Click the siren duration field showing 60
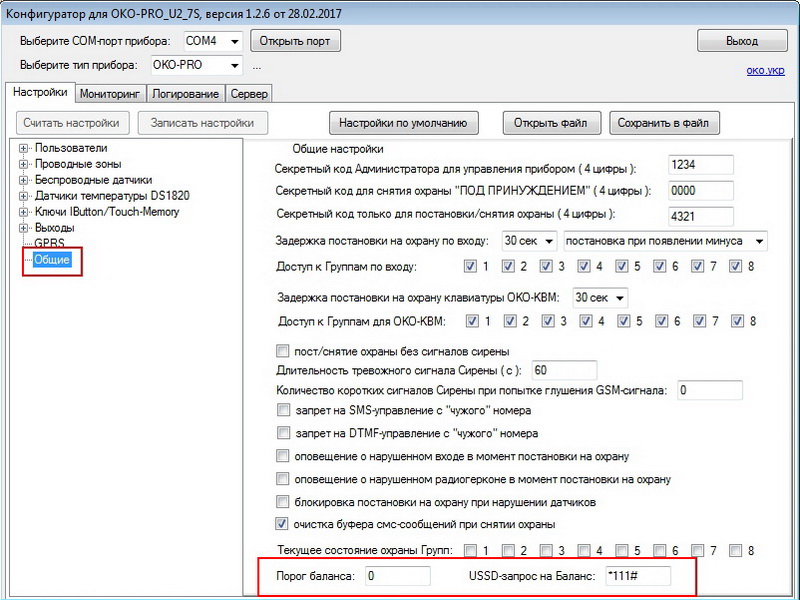The image size is (800, 600). coord(564,370)
